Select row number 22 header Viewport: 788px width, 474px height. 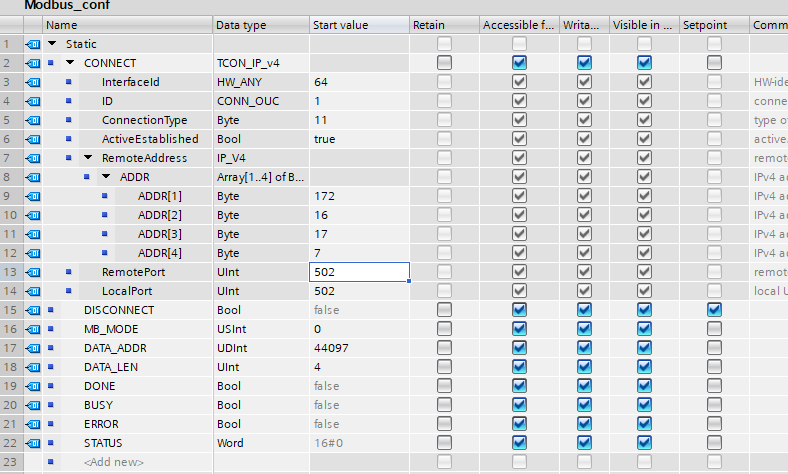click(x=11, y=443)
